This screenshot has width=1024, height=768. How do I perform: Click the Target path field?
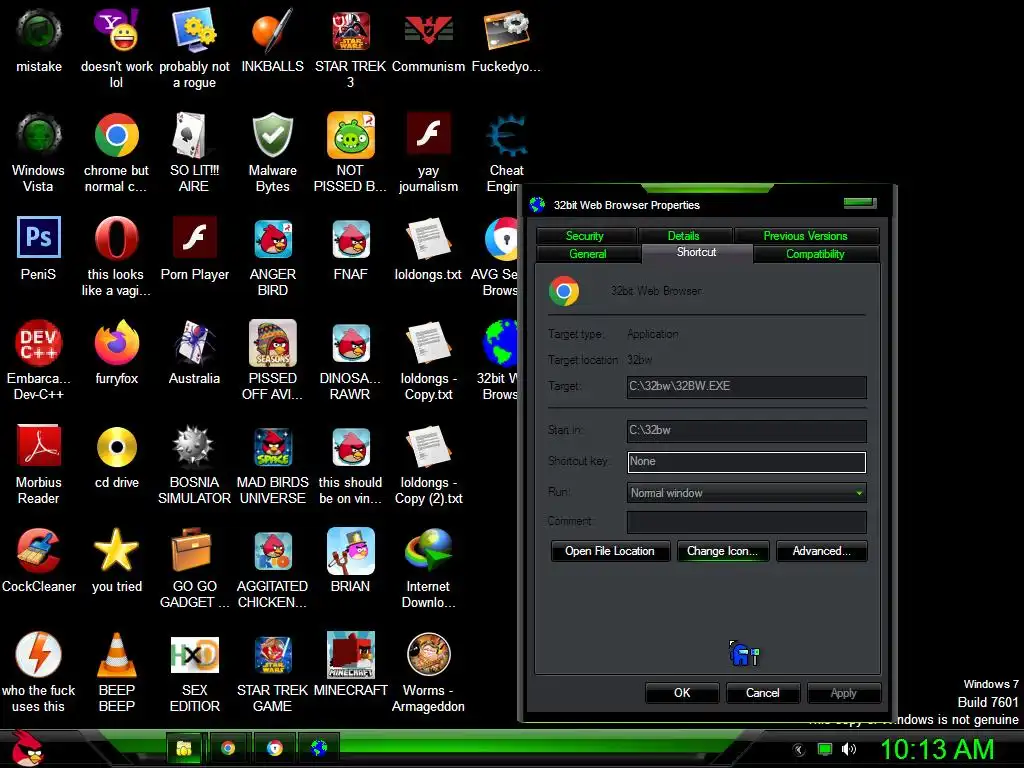(x=746, y=386)
